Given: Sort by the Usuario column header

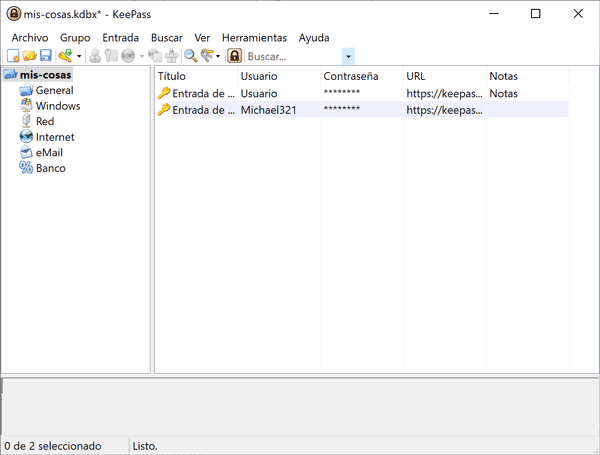Looking at the screenshot, I should pyautogui.click(x=279, y=76).
